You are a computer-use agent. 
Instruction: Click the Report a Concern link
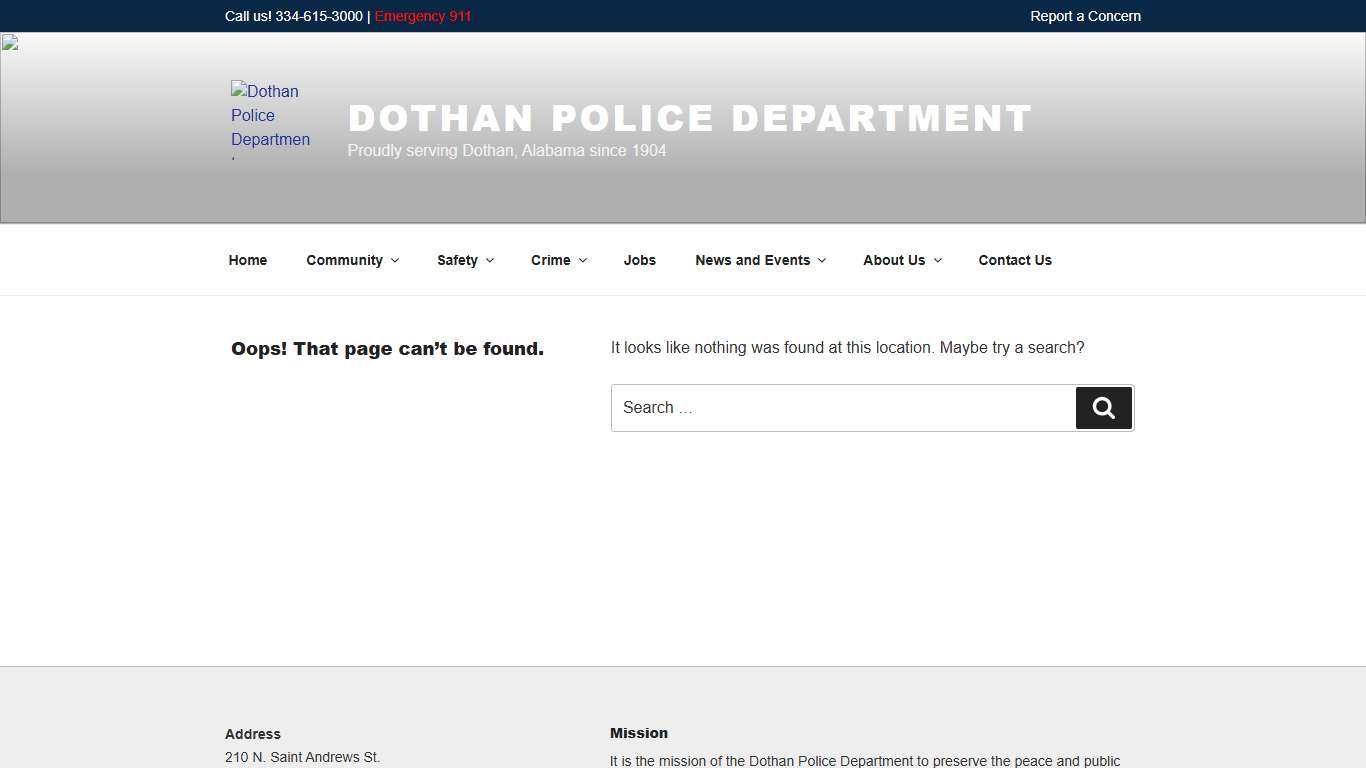pos(1085,16)
